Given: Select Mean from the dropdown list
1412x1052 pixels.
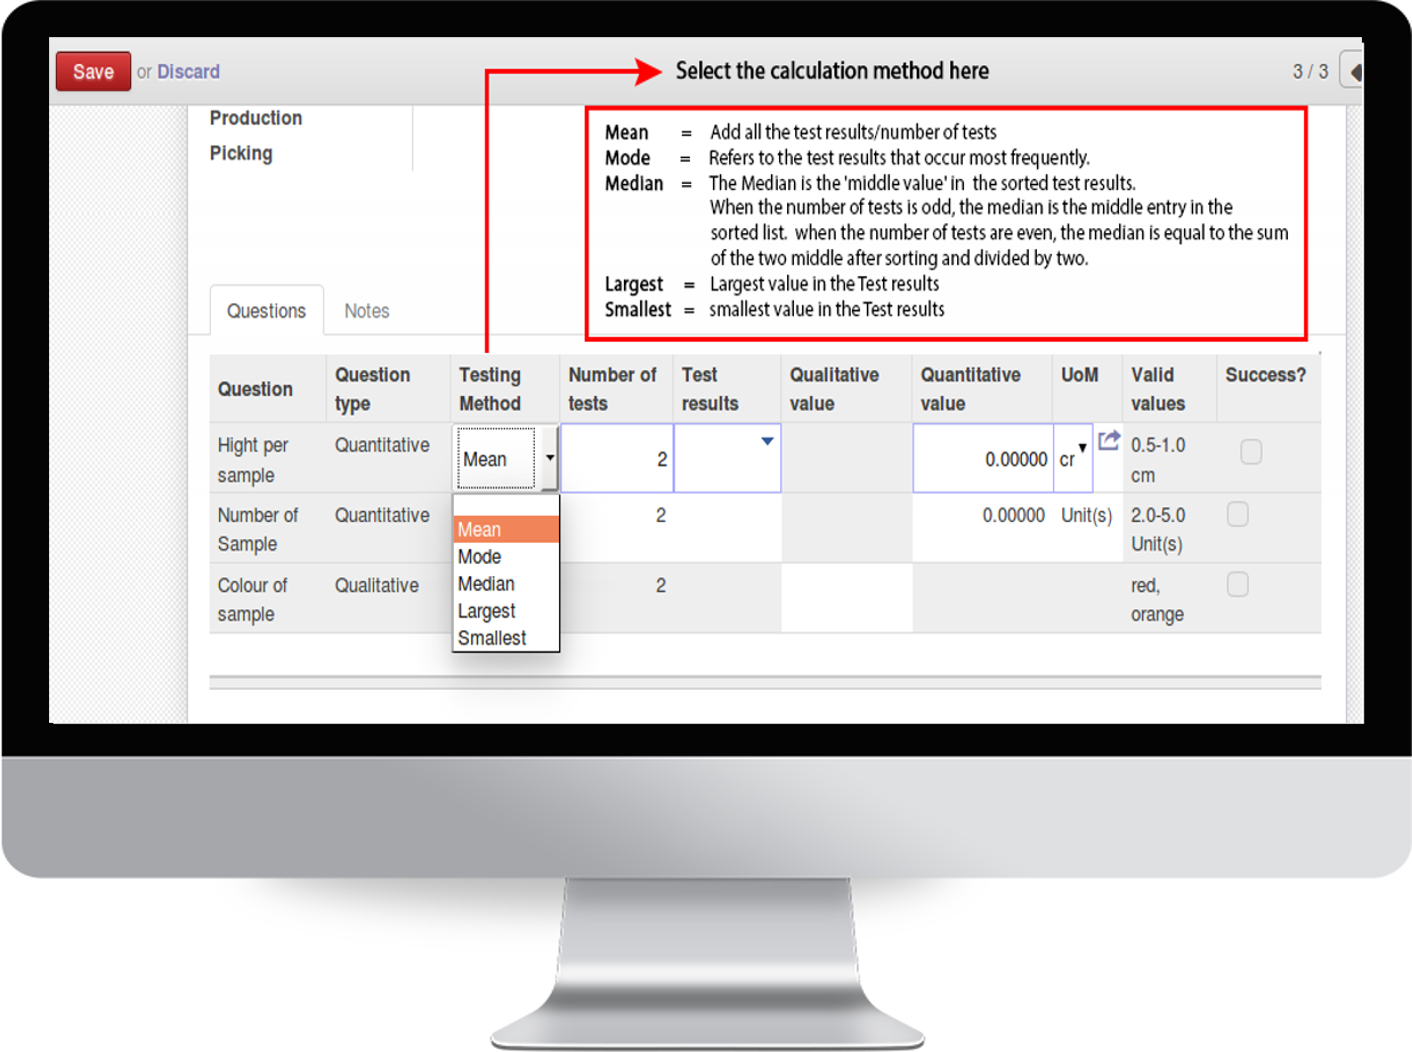Looking at the screenshot, I should pos(506,529).
